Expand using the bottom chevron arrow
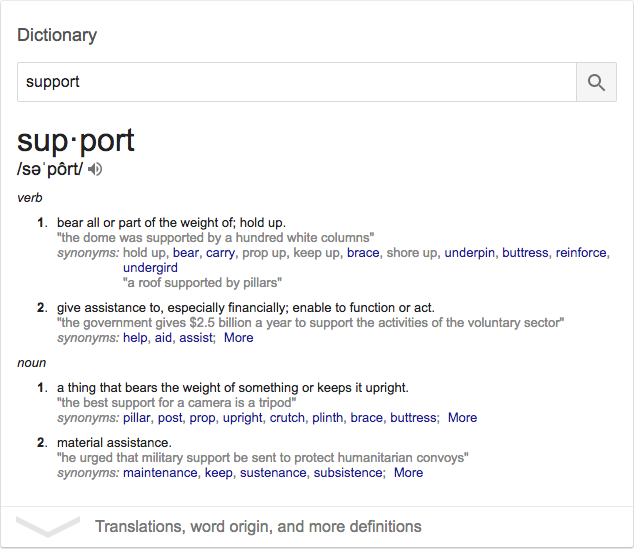The width and height of the screenshot is (640, 549). pyautogui.click(x=48, y=526)
